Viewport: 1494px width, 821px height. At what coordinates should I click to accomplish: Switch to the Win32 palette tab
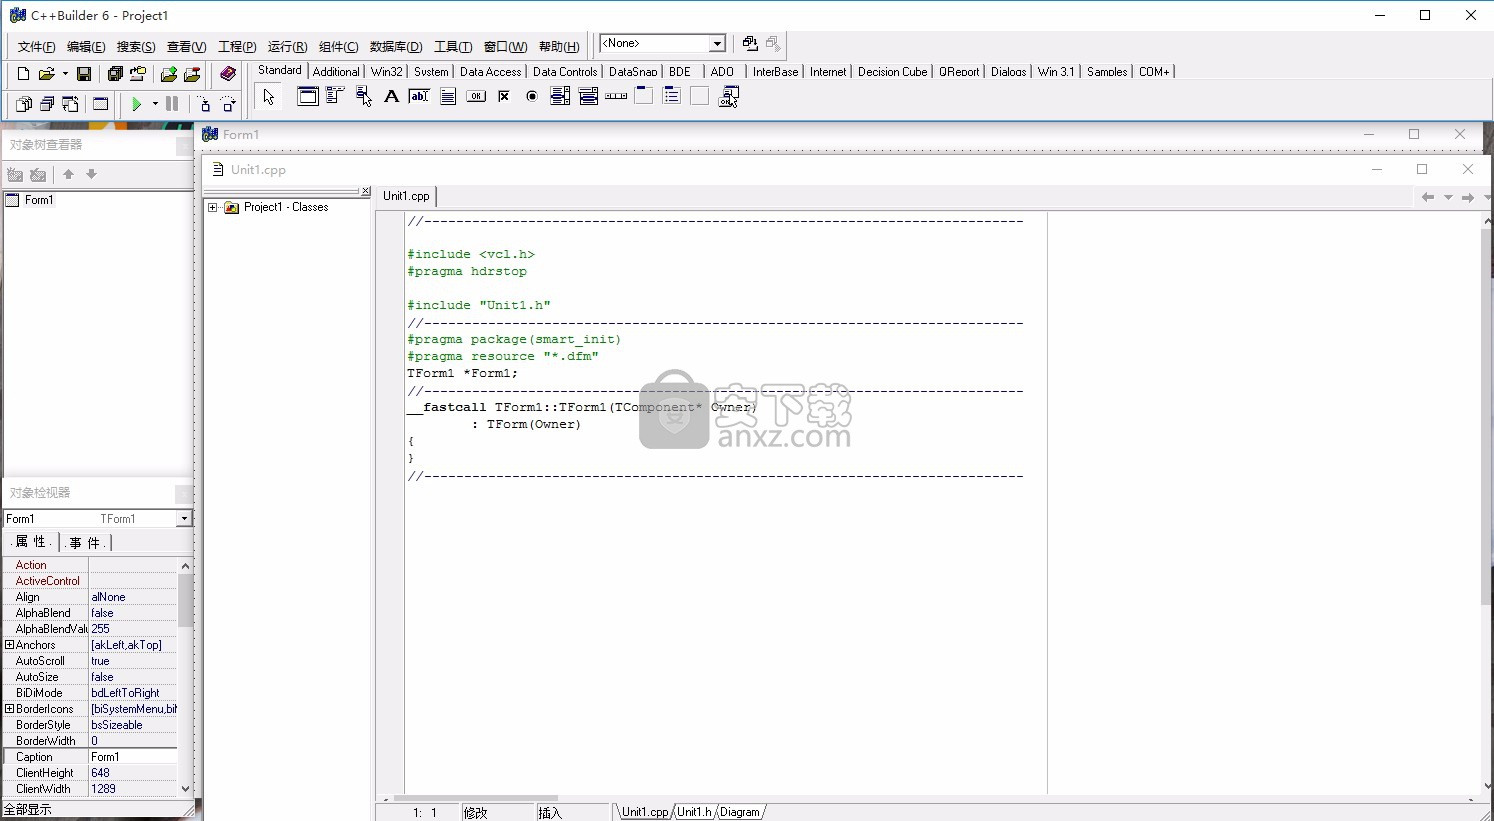click(x=387, y=72)
